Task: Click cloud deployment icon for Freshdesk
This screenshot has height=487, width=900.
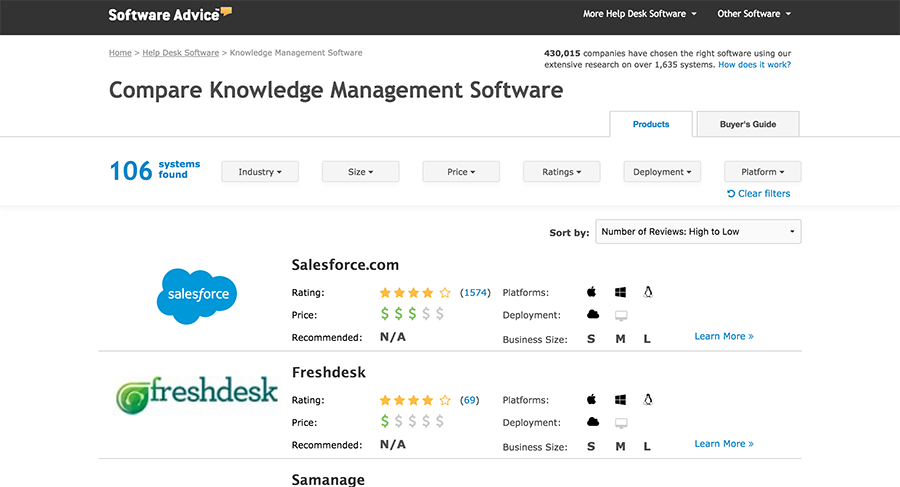Action: click(593, 422)
